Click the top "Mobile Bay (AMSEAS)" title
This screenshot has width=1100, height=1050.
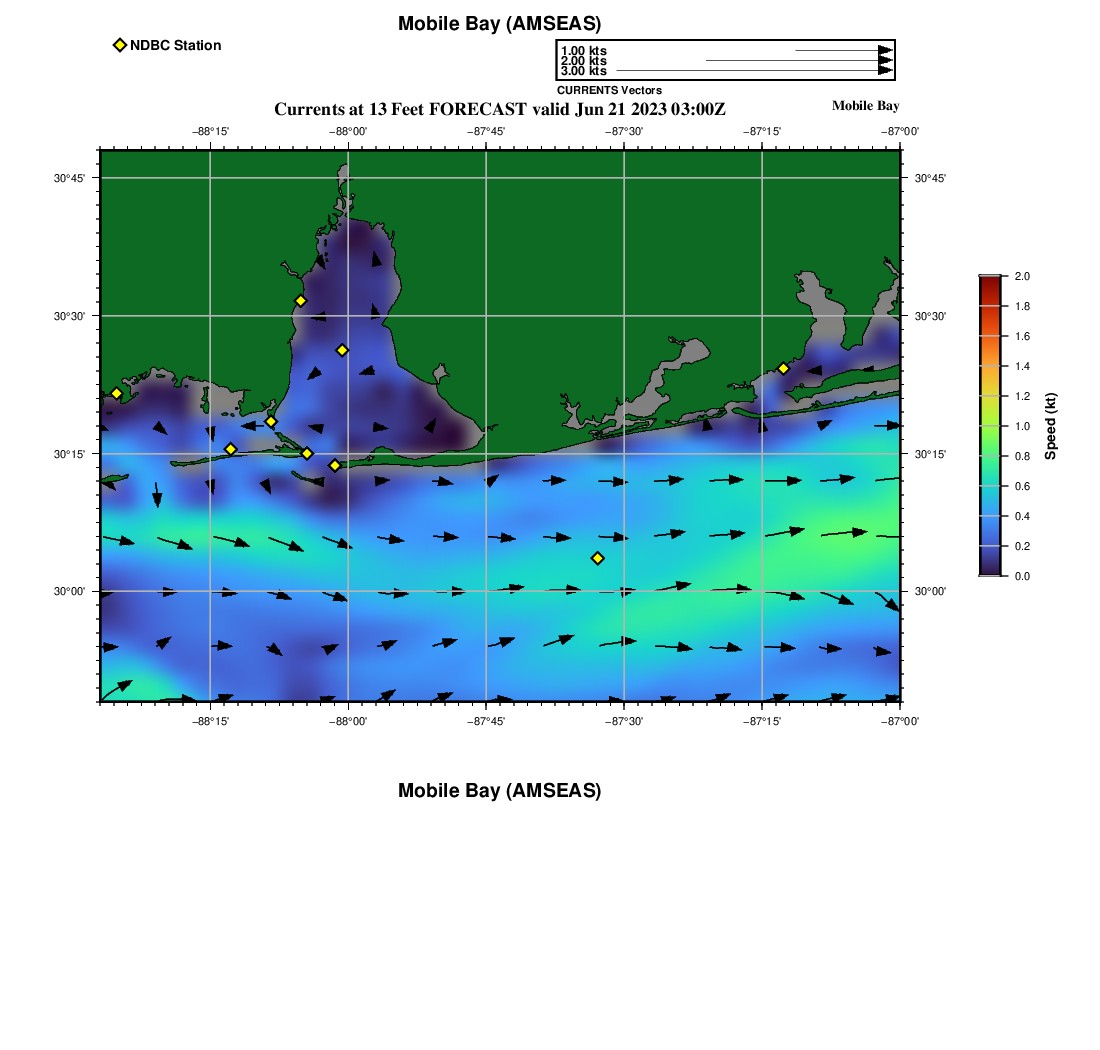(499, 24)
